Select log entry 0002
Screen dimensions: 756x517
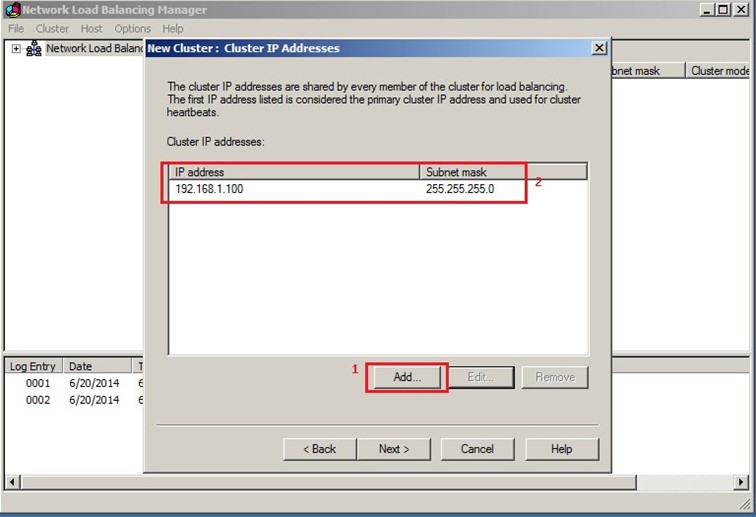38,400
